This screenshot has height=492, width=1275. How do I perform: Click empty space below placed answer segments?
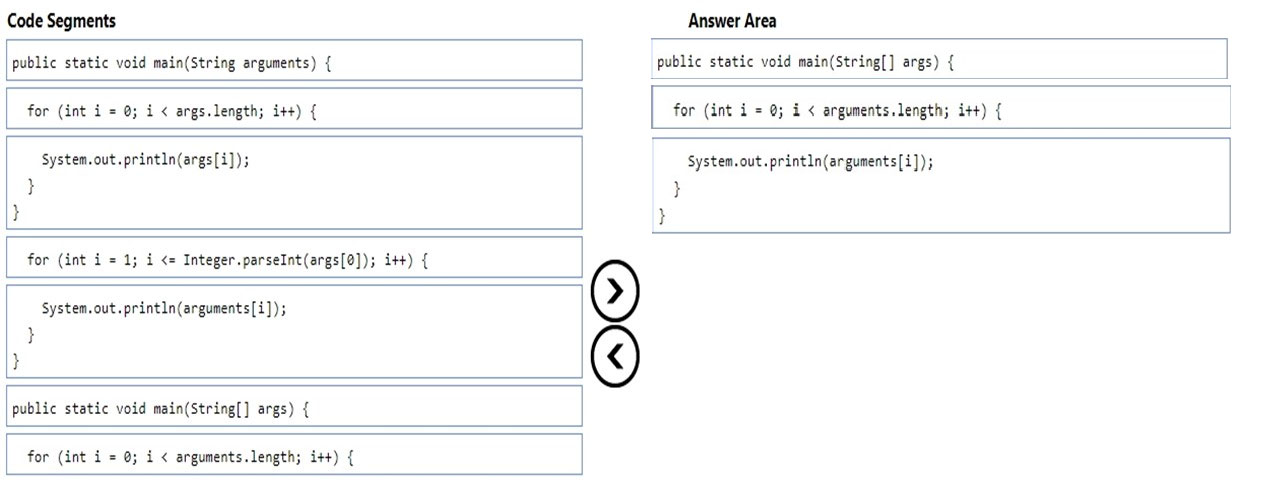coord(940,360)
